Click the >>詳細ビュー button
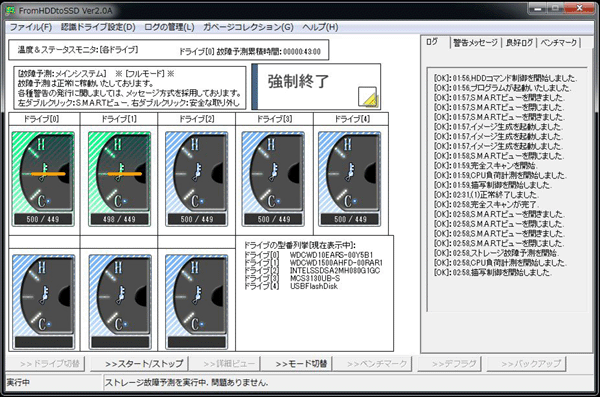The width and height of the screenshot is (600, 397). point(225,363)
